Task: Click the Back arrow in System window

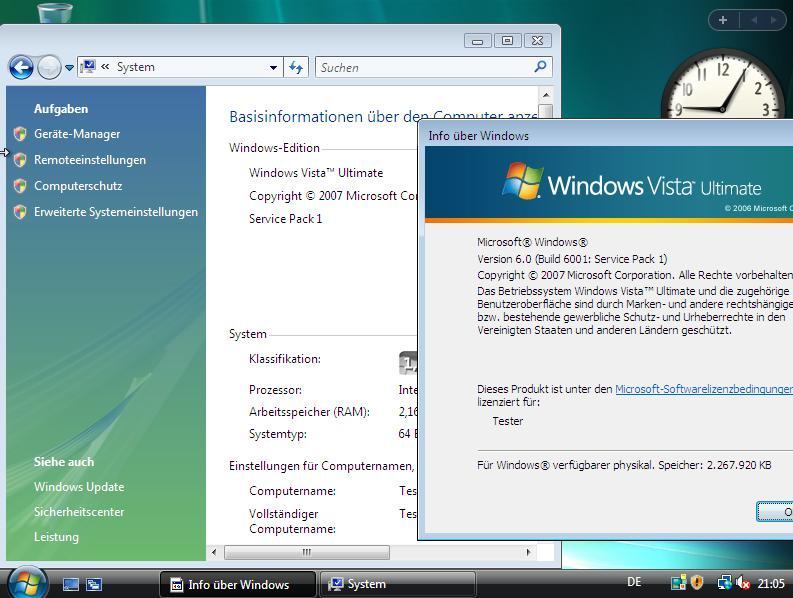Action: click(21, 67)
